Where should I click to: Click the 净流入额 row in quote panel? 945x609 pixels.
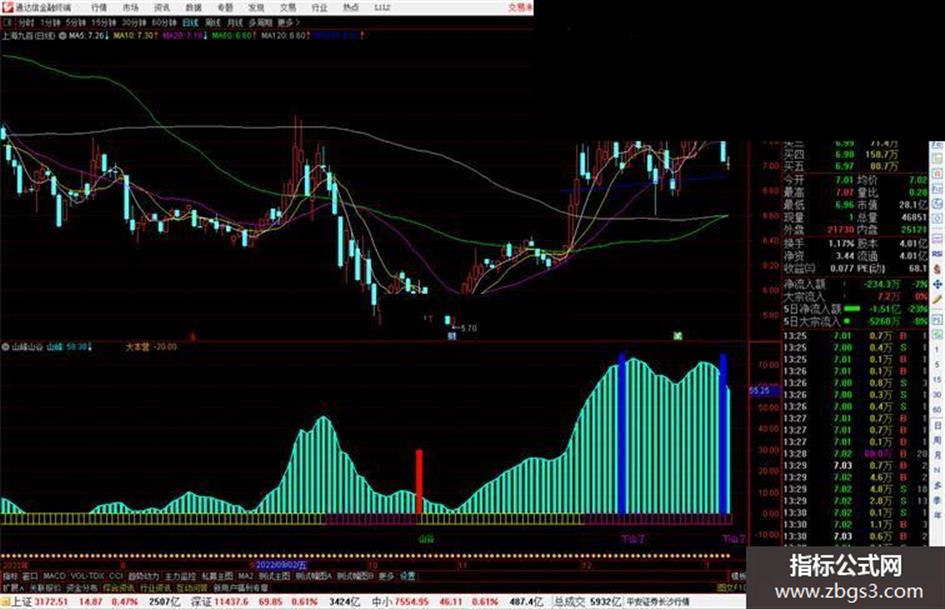856,283
